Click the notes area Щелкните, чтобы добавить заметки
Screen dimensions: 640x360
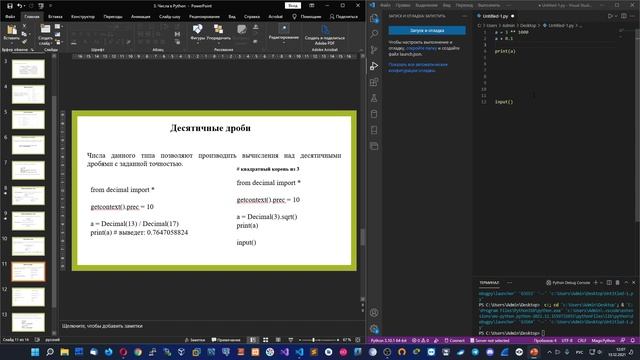(102, 326)
